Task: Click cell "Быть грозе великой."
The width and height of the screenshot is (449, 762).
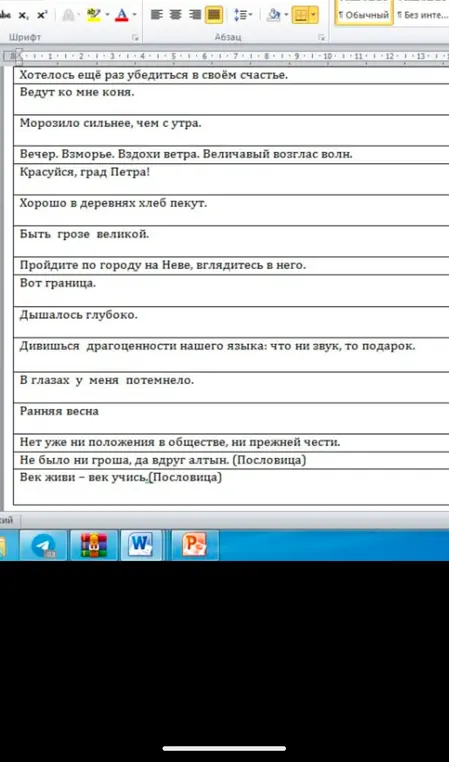Action: pos(231,242)
